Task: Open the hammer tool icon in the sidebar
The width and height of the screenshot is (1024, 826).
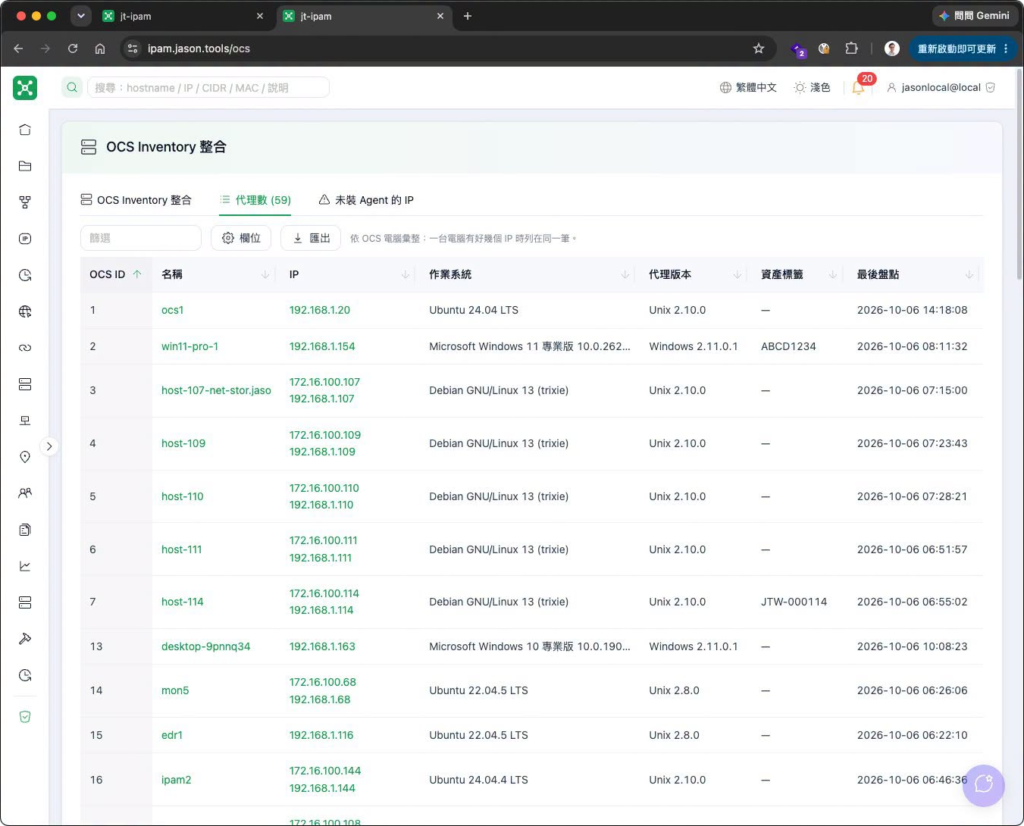Action: click(x=25, y=639)
